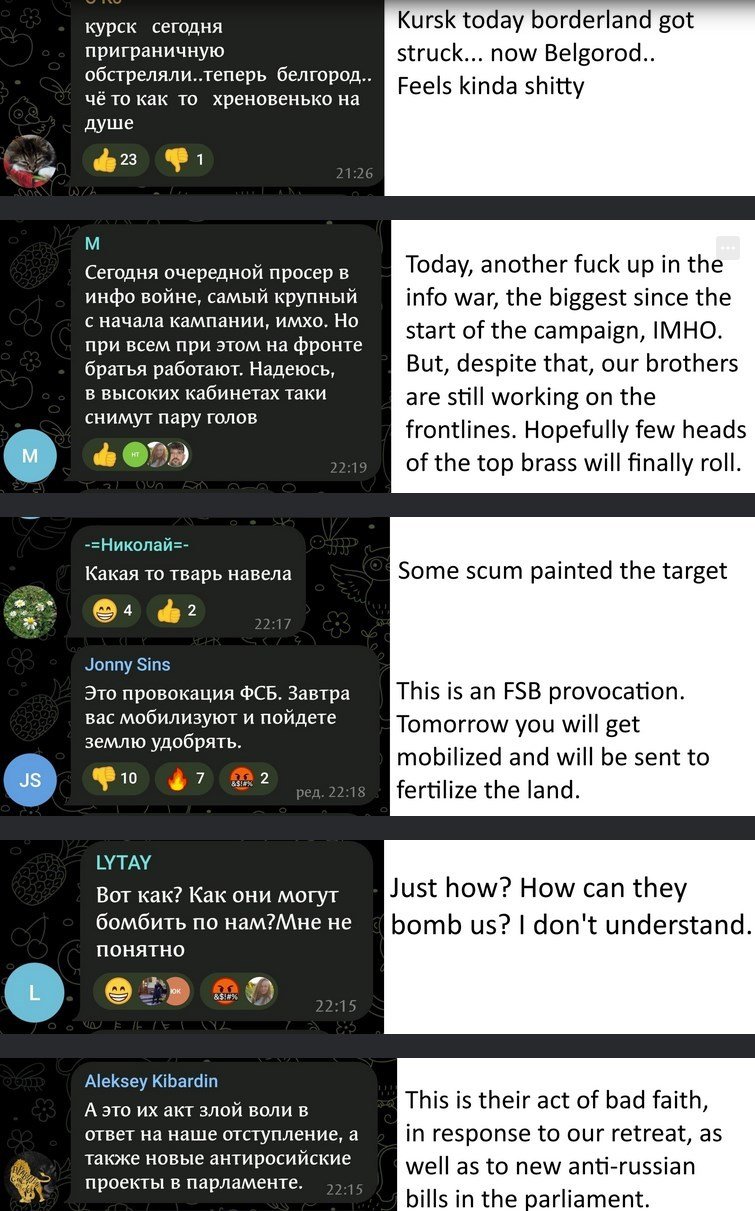Open Aleksey Kibardin profile name
The image size is (755, 1211).
151,1081
